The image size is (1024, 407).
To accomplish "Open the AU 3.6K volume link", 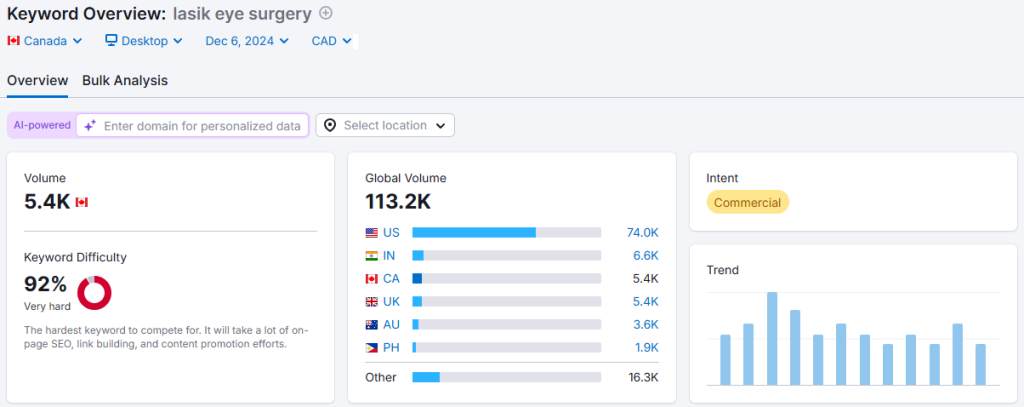I will point(643,324).
